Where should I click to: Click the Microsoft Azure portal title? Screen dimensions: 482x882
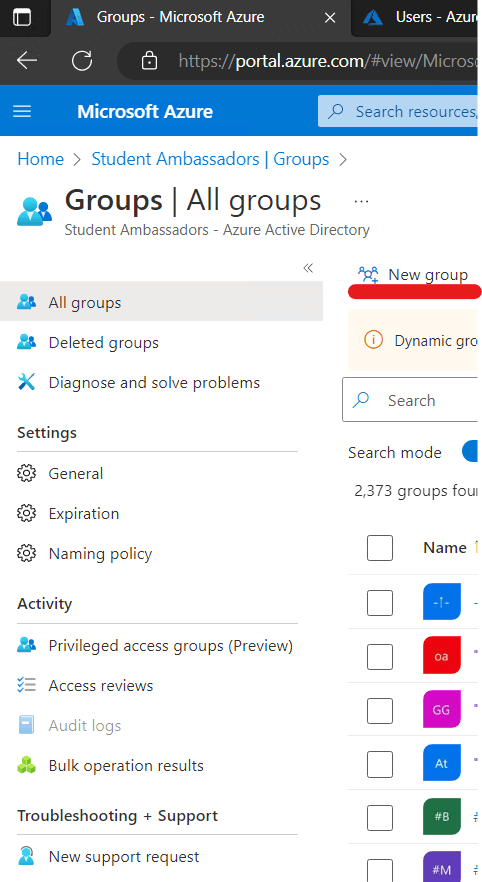[x=145, y=111]
